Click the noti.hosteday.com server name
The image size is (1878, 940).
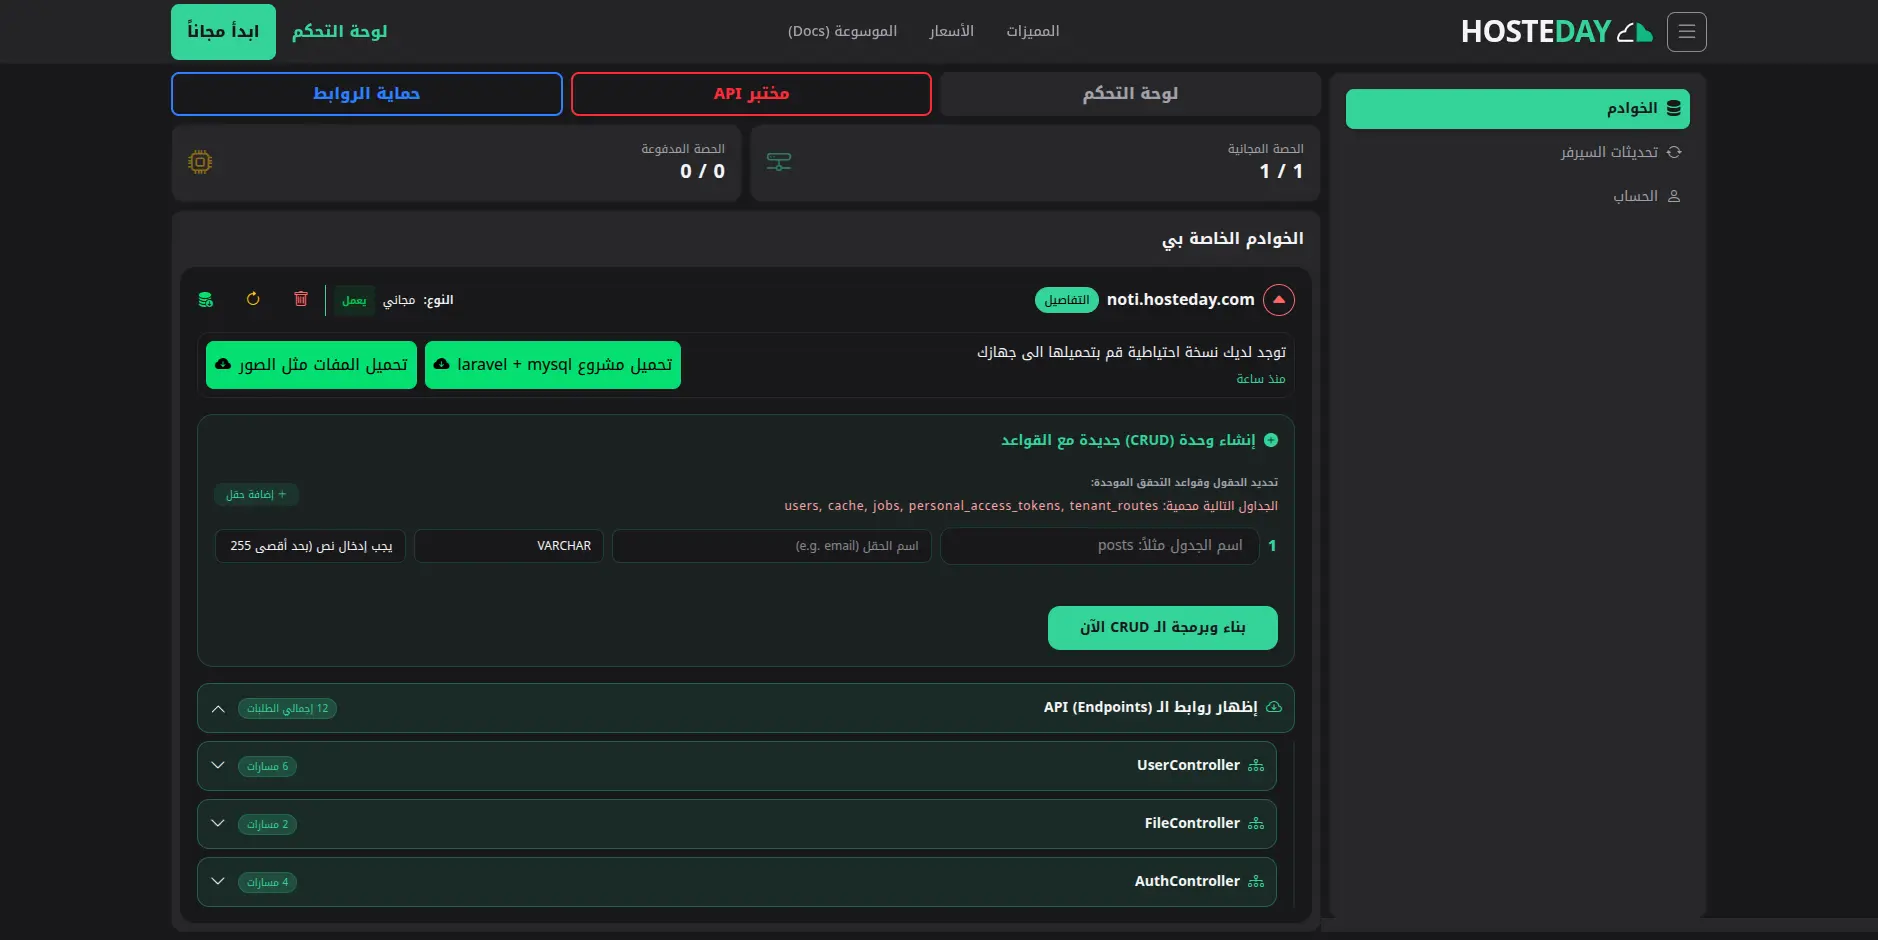pos(1180,299)
